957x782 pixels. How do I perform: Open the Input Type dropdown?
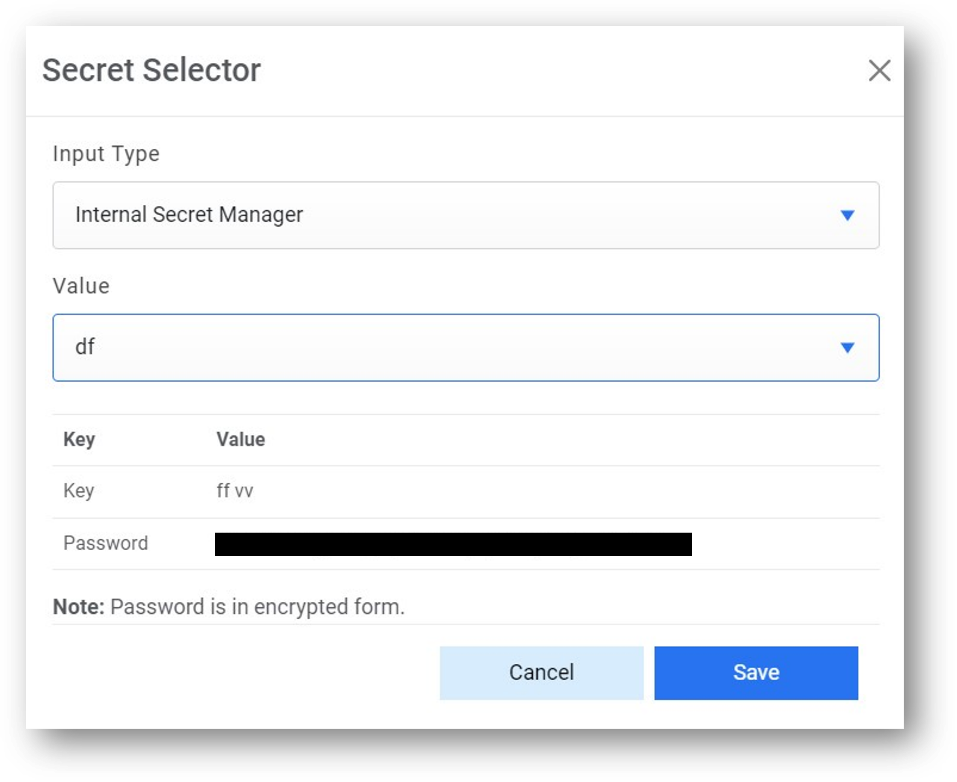pos(466,215)
